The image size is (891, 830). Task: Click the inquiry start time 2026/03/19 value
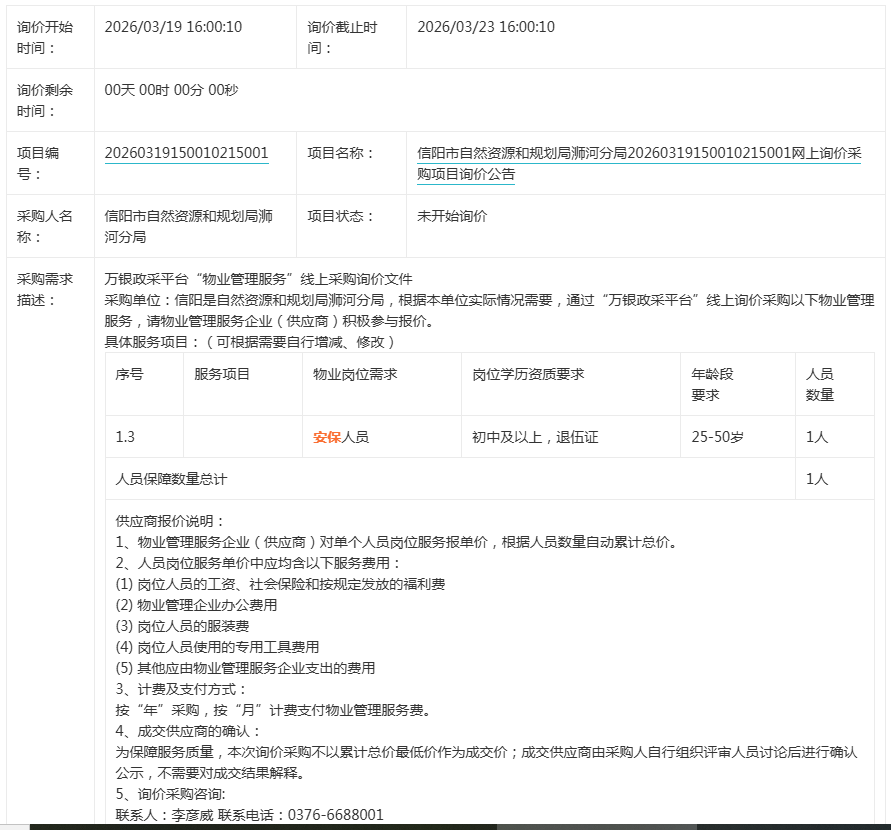click(x=173, y=27)
